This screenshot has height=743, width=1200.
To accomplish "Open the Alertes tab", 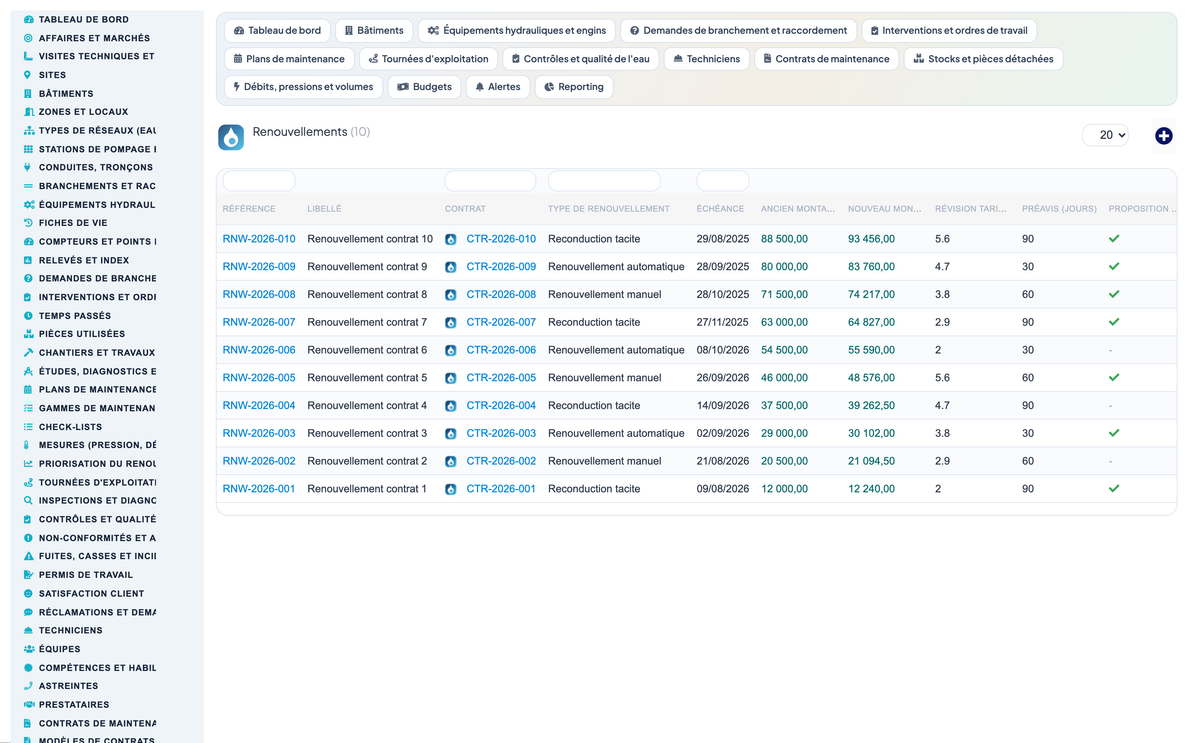I will point(498,87).
